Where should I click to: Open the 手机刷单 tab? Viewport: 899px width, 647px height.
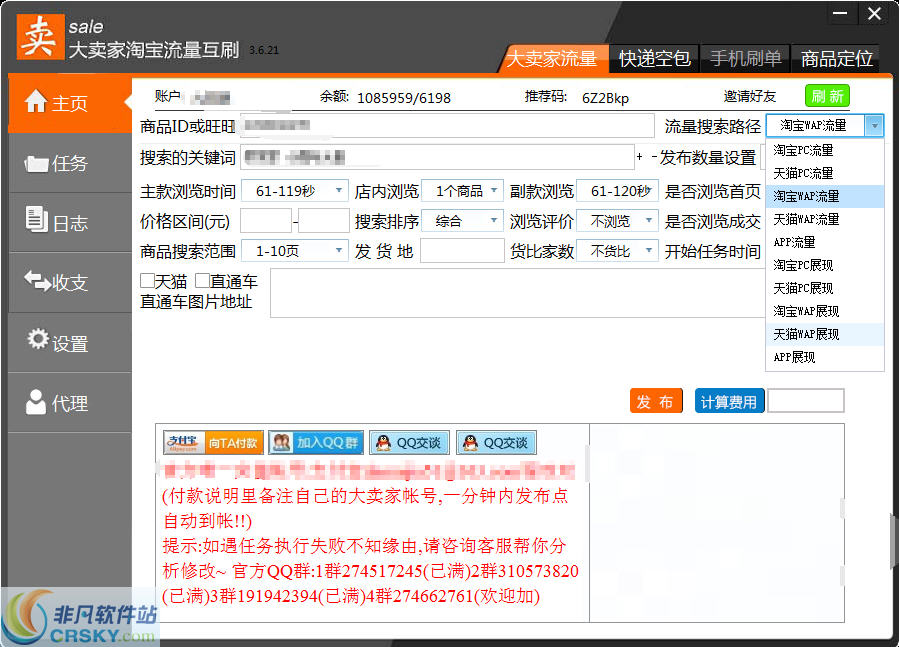click(x=745, y=58)
